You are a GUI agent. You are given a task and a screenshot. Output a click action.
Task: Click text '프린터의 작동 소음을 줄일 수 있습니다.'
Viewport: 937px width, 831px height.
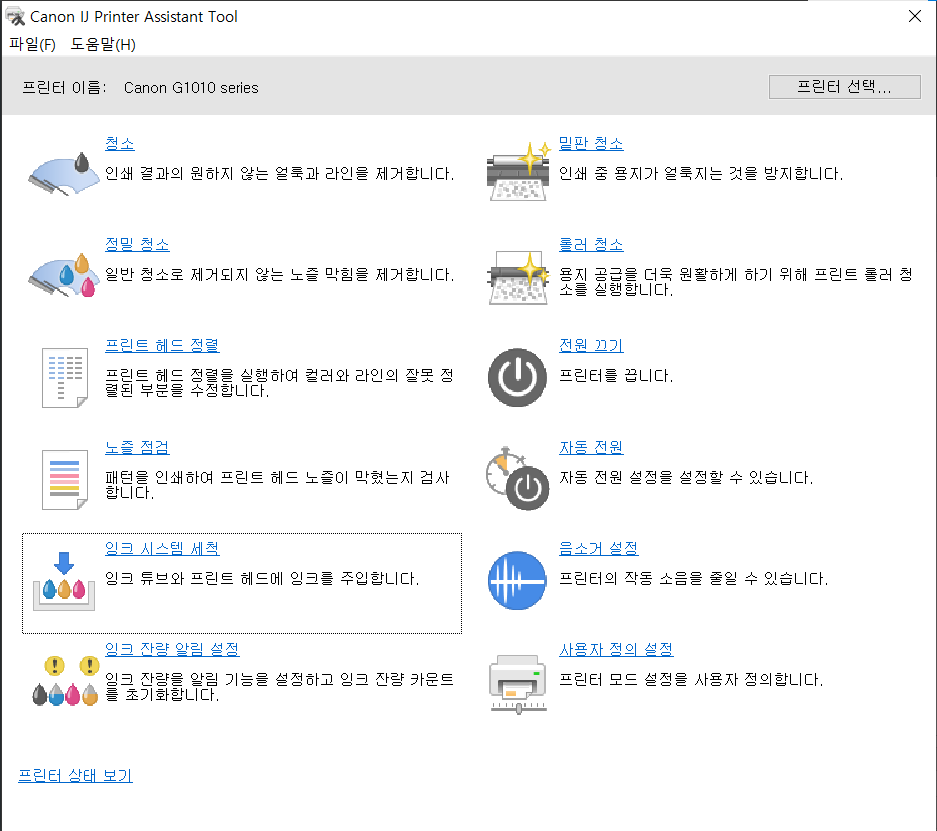[x=694, y=578]
